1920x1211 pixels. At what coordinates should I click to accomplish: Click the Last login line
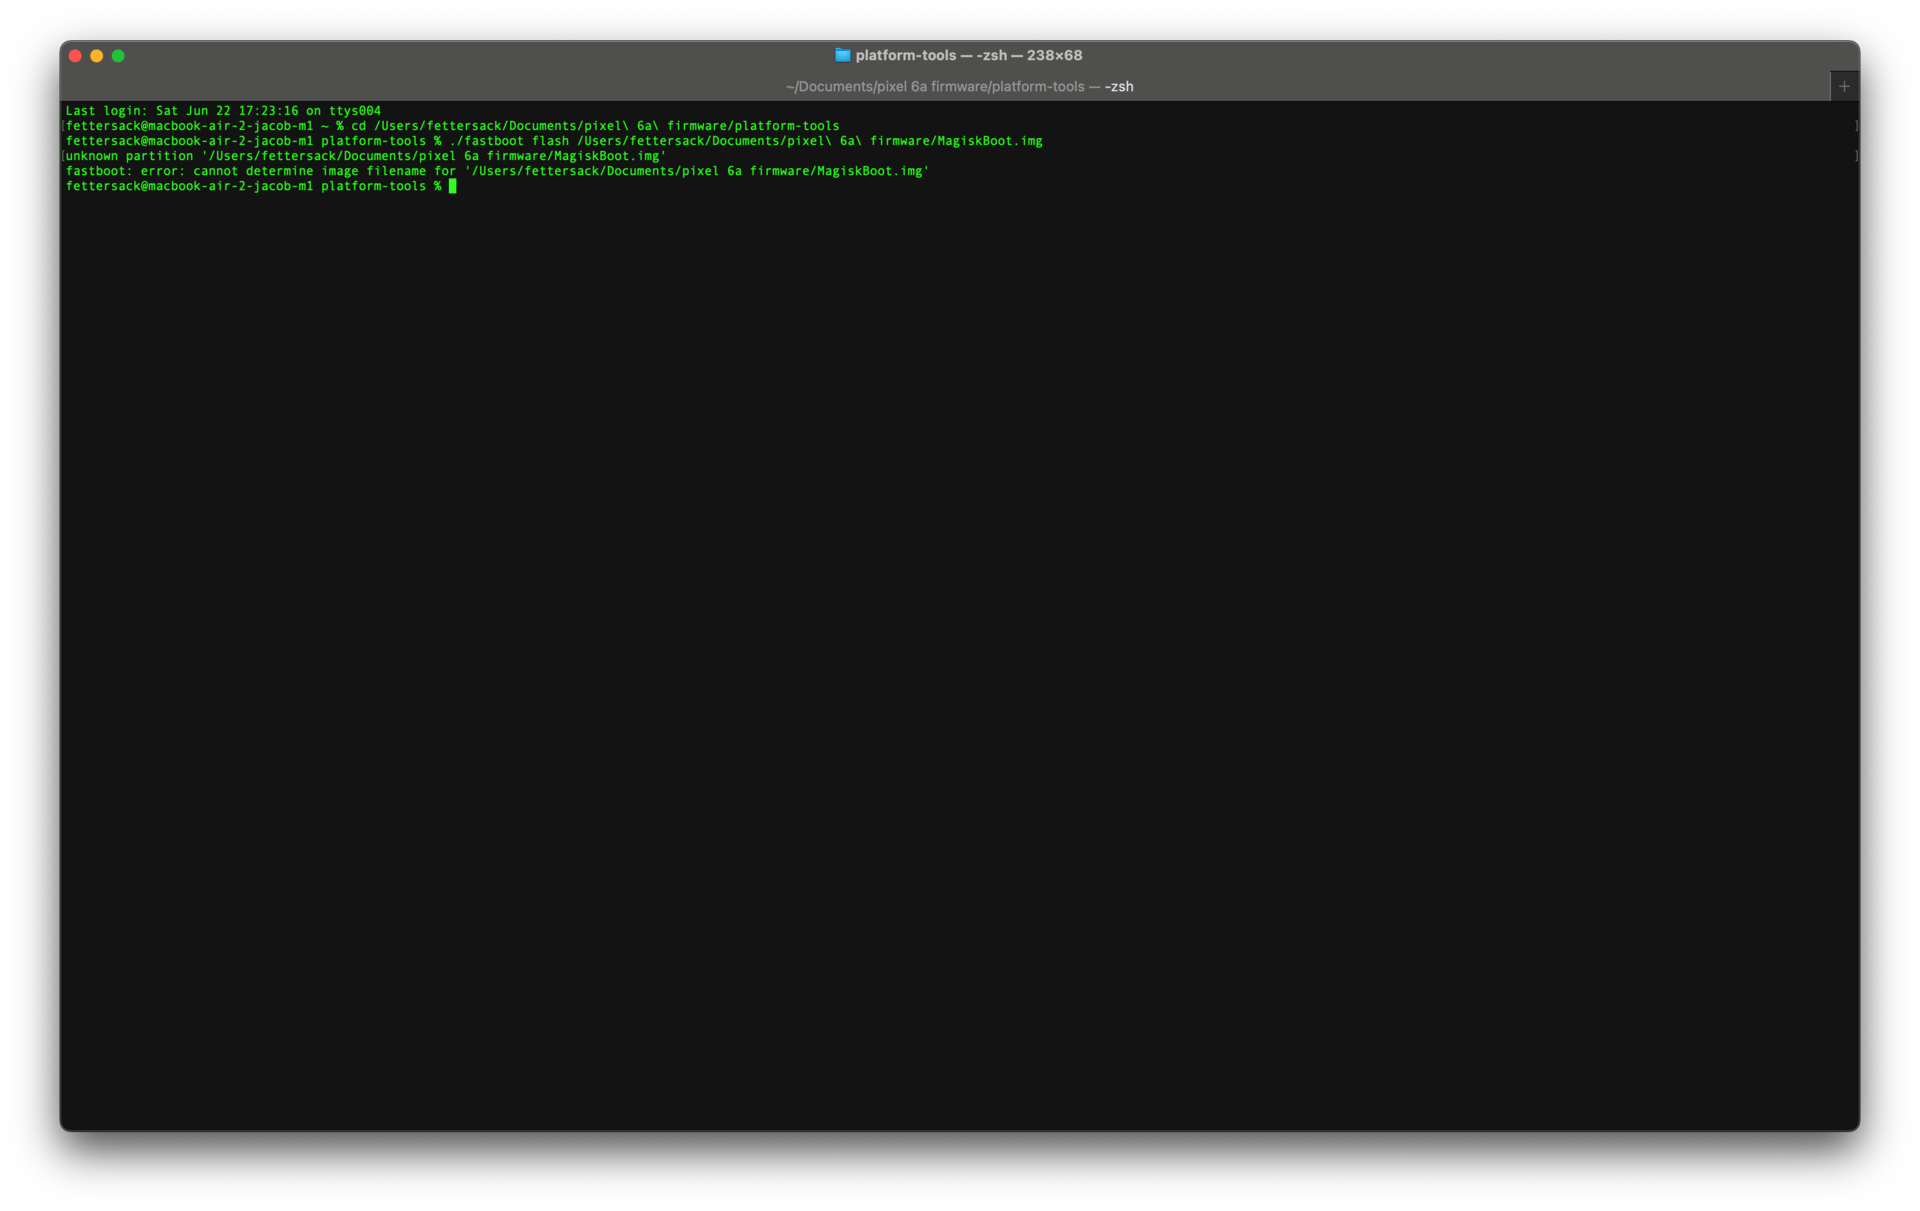tap(222, 111)
